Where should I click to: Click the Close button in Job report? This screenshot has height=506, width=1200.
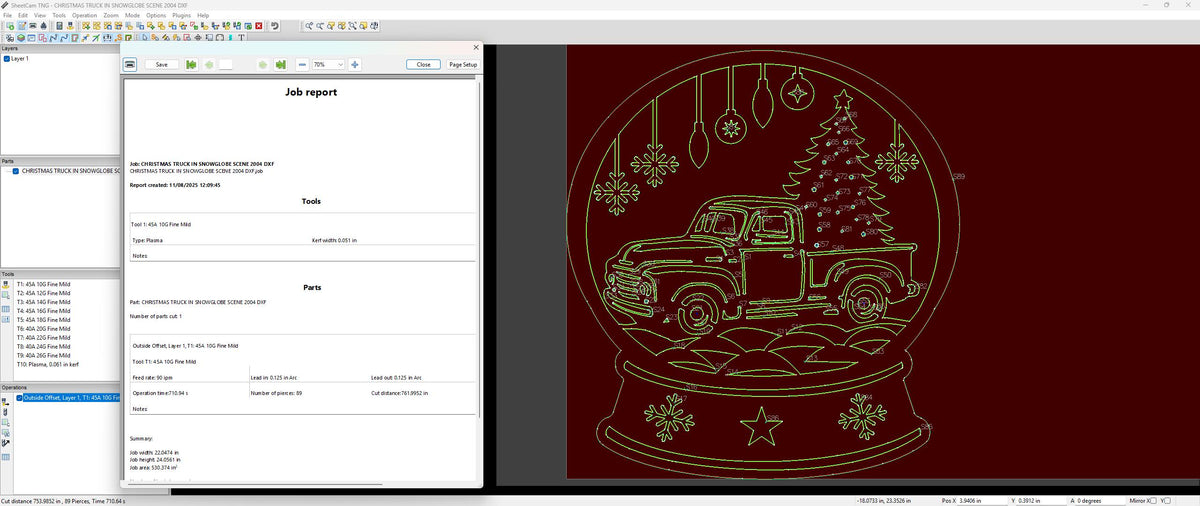[x=423, y=64]
